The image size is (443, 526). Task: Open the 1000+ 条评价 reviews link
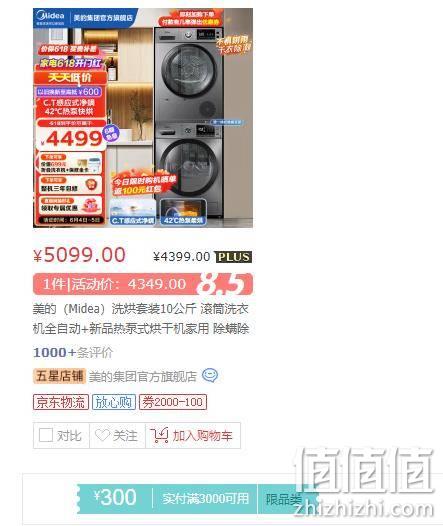pos(73,353)
